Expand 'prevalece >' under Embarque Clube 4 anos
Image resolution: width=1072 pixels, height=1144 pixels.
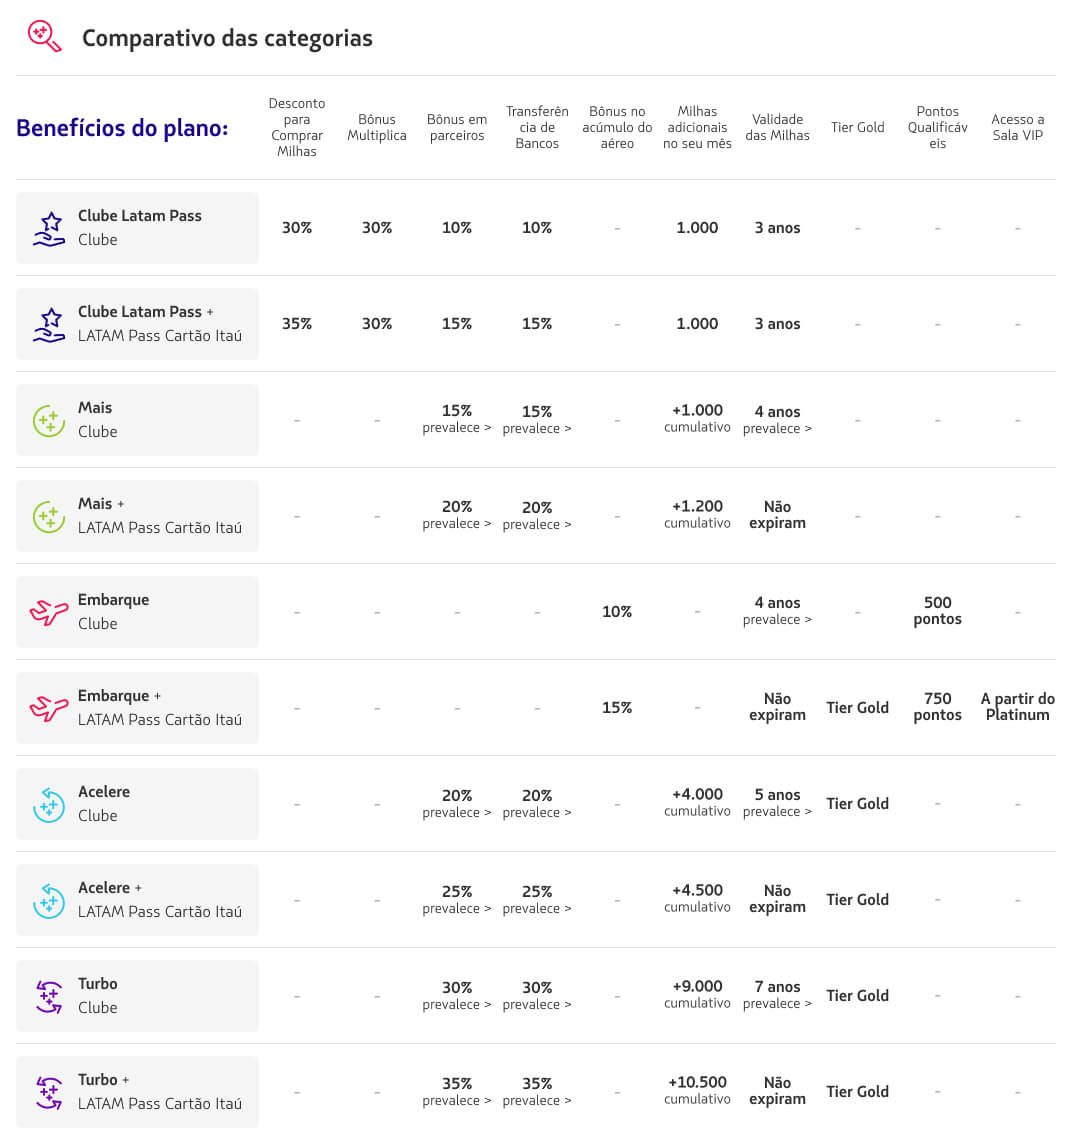pyautogui.click(x=777, y=620)
